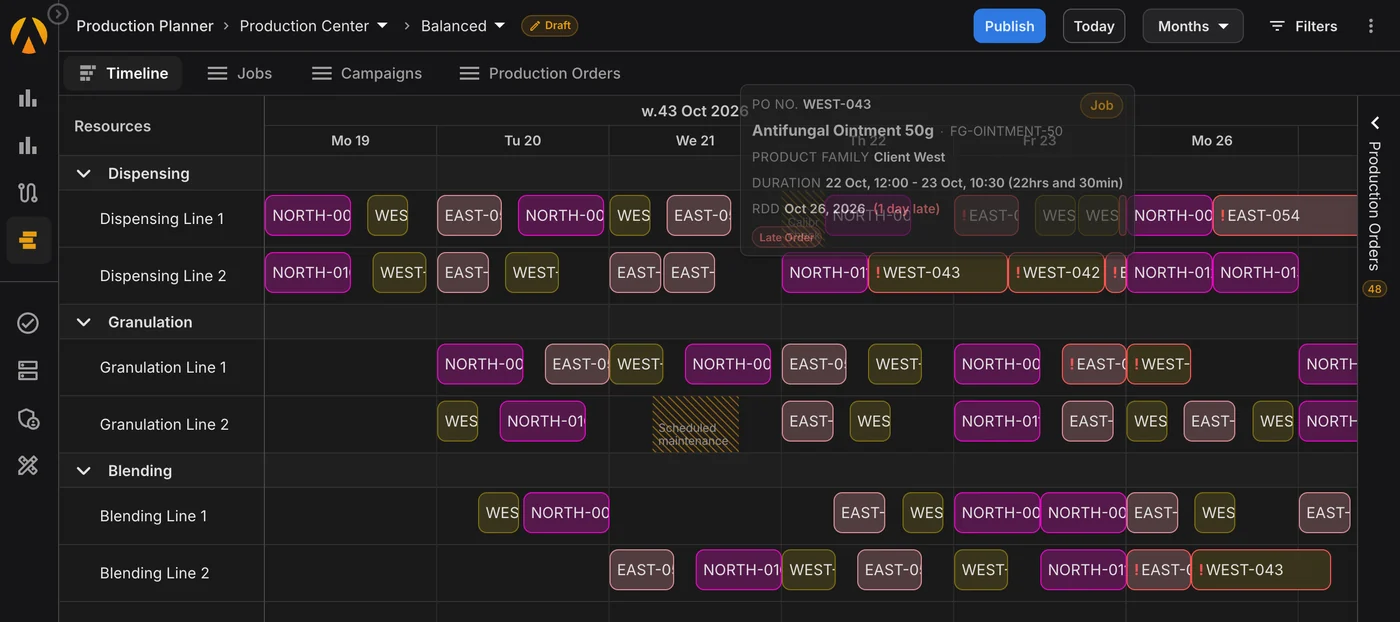Expand Production Orders side panel chevron
1400x622 pixels.
tap(1375, 123)
